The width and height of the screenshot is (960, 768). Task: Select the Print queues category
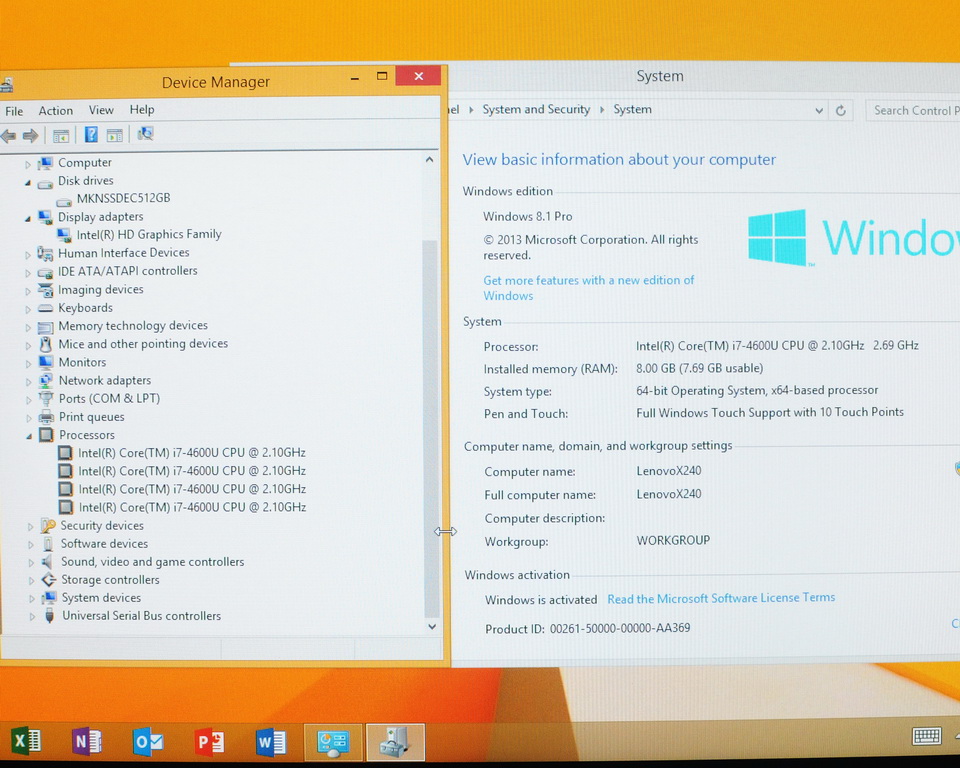click(91, 417)
